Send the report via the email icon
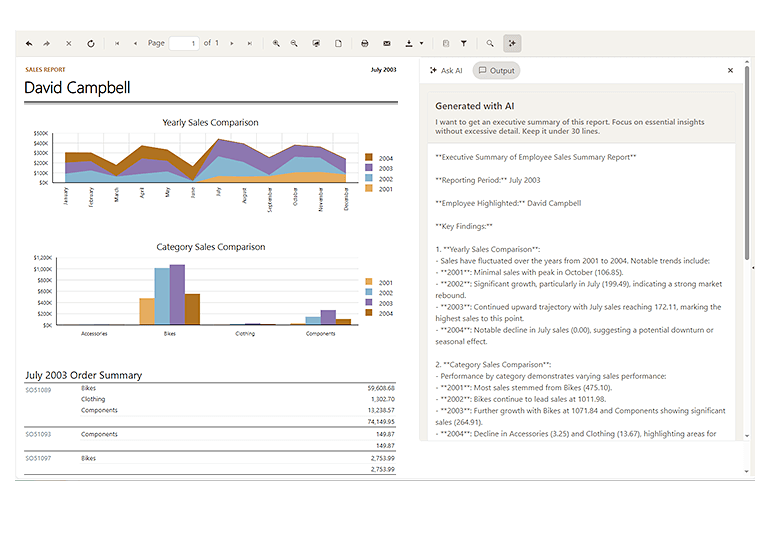The image size is (770, 541). click(387, 44)
